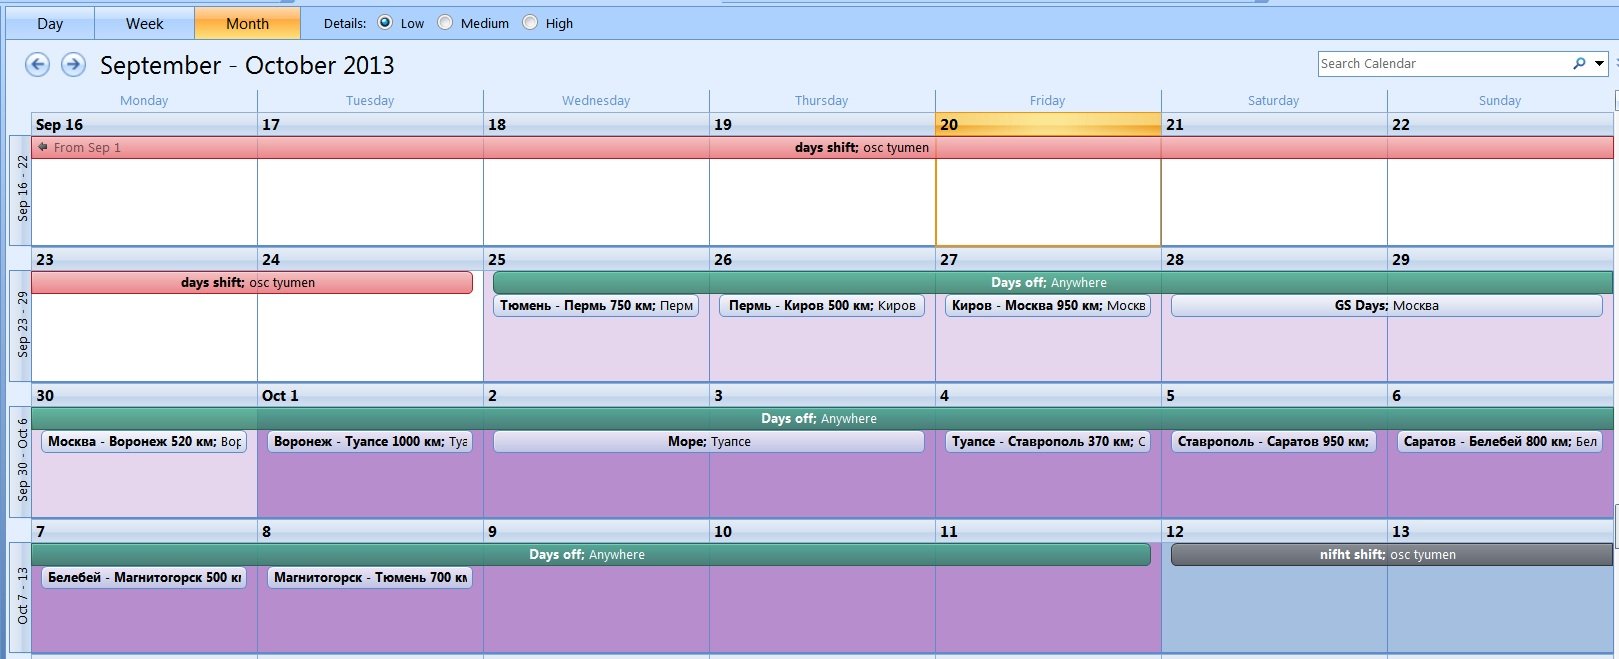
Task: Click the Friday Sep 20 date header
Action: pos(1047,125)
